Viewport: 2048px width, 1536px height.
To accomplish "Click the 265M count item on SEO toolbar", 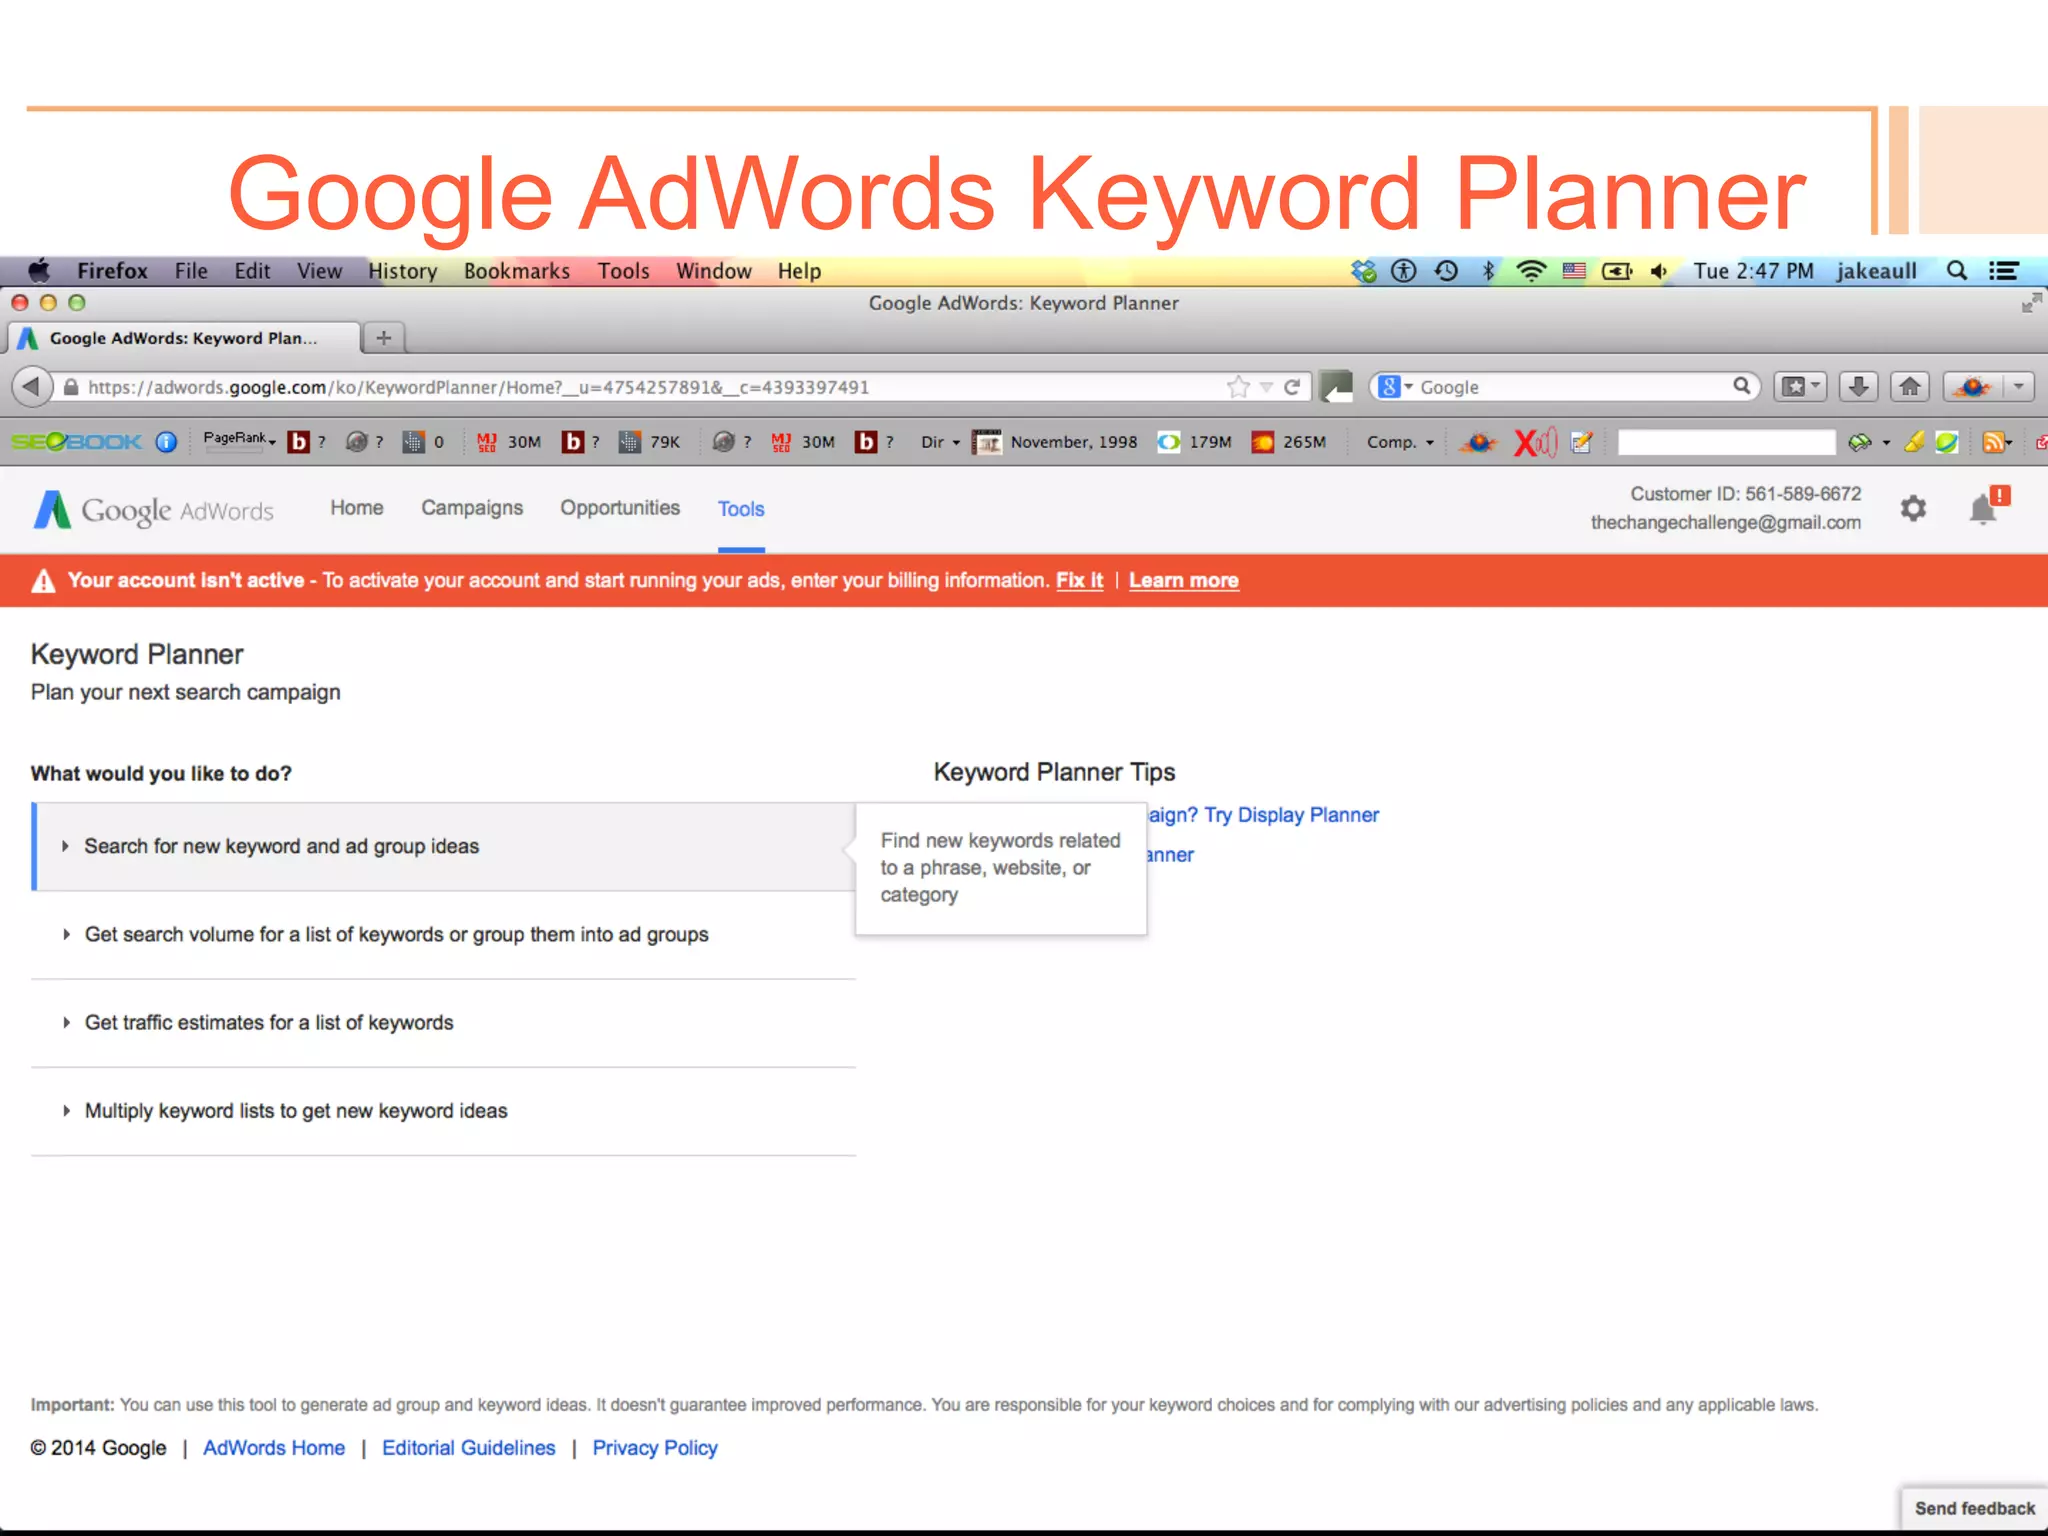I will tap(1289, 442).
